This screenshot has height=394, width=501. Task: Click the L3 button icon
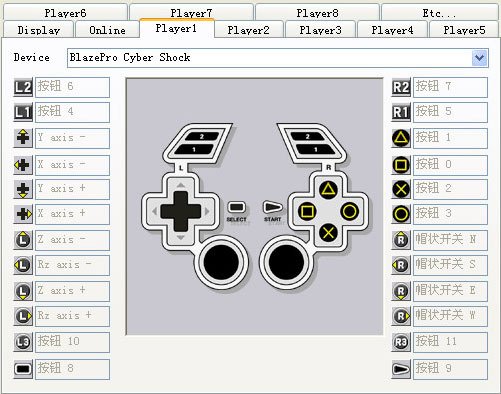(x=23, y=342)
